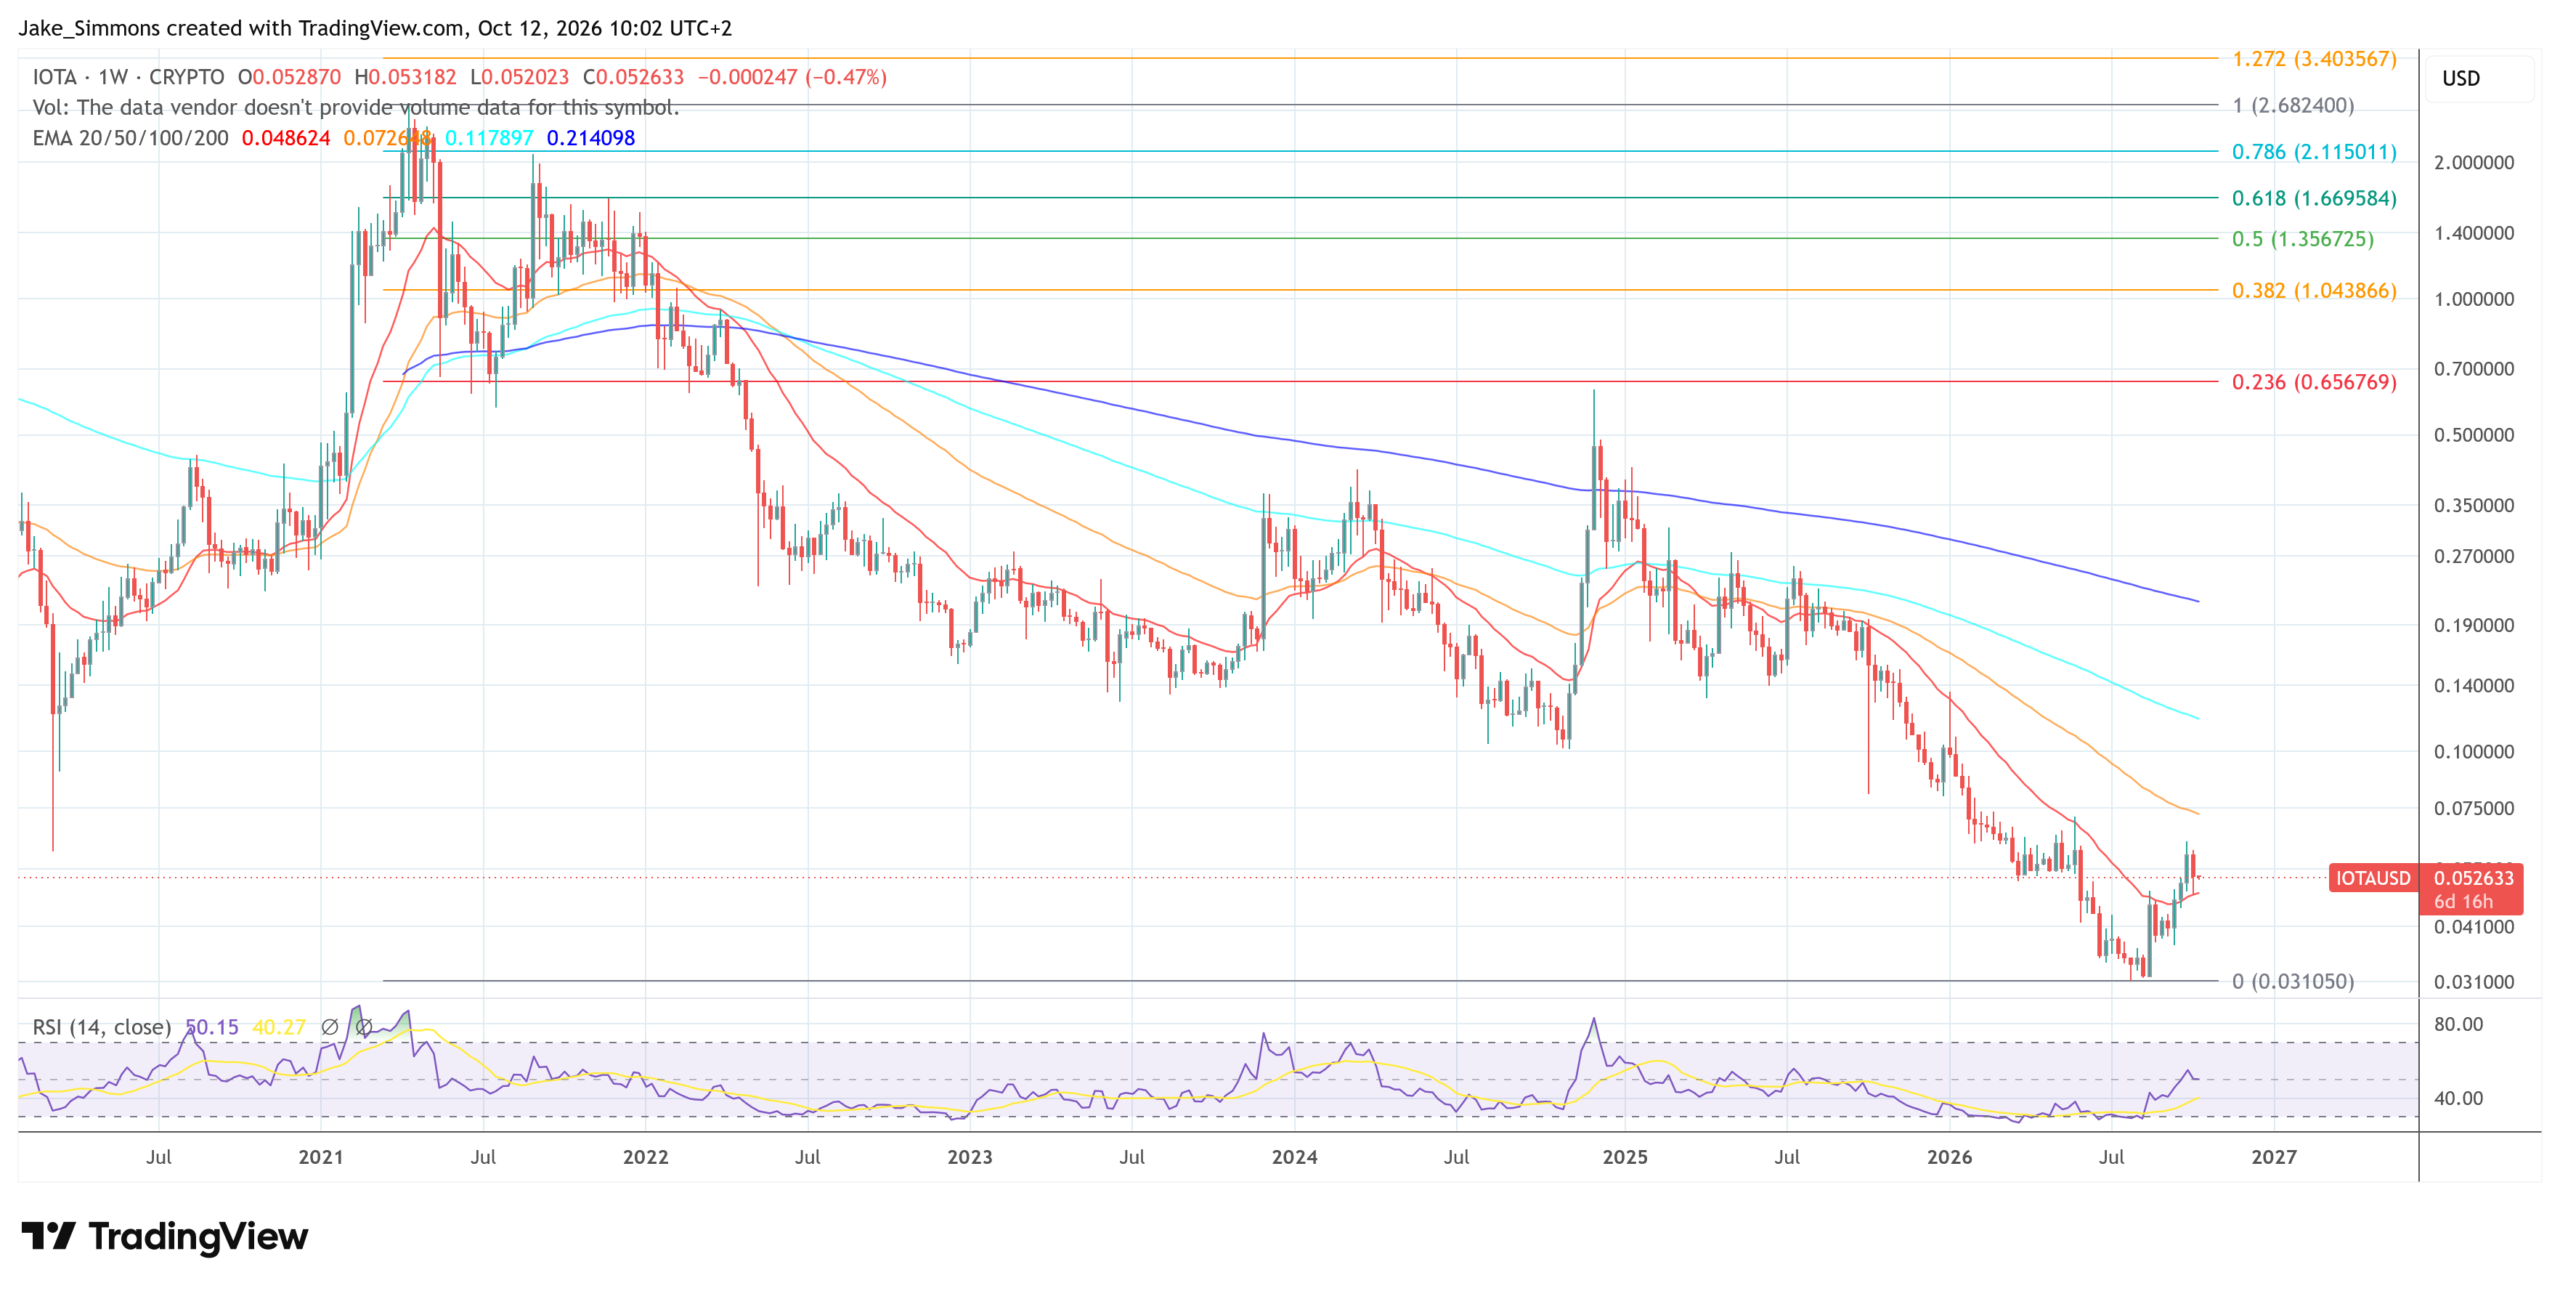Image resolution: width=2560 pixels, height=1291 pixels.
Task: Click the 6d 16h candle countdown
Action: tap(2463, 902)
